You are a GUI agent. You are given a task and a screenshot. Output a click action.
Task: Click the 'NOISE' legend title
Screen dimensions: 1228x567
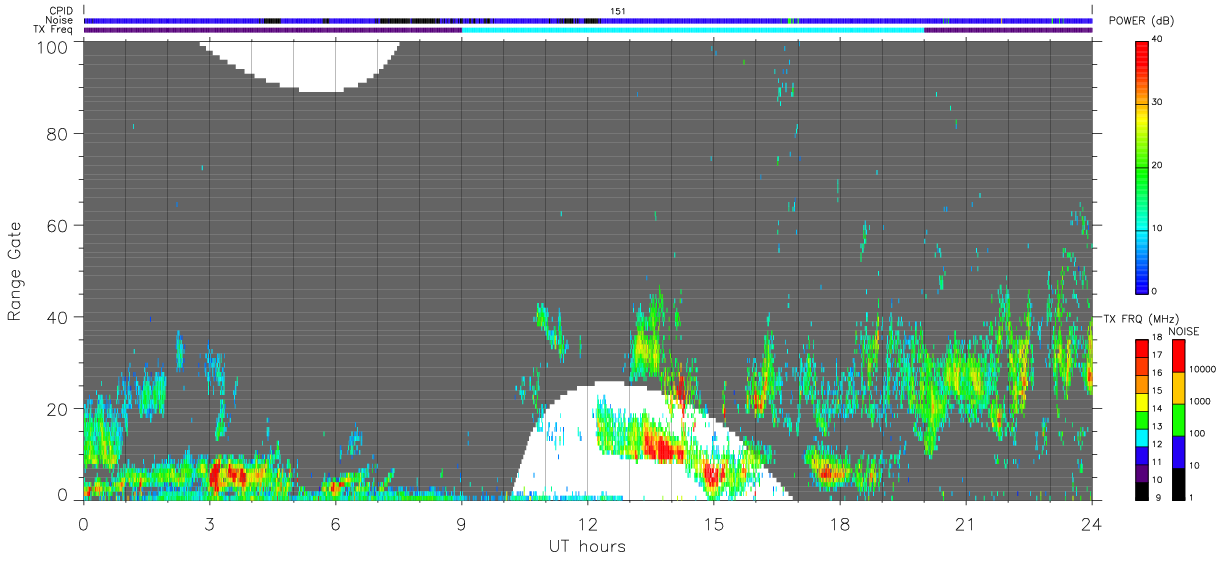(x=1184, y=331)
